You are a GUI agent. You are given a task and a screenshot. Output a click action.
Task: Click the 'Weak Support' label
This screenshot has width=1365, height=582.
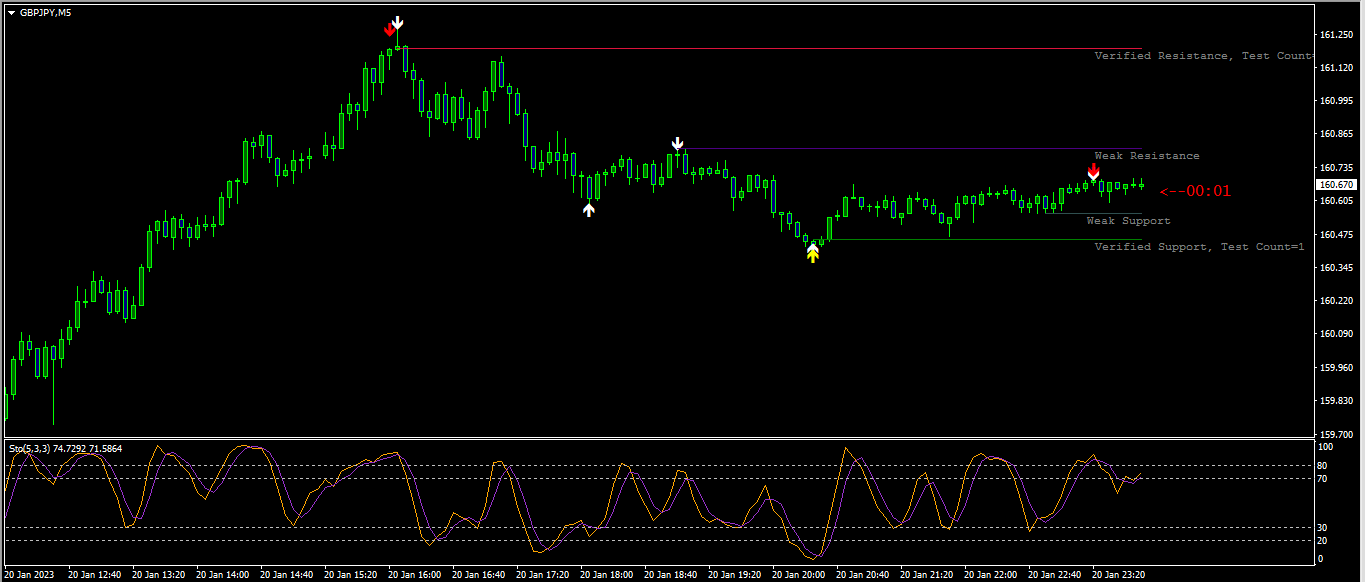[x=1128, y=221]
